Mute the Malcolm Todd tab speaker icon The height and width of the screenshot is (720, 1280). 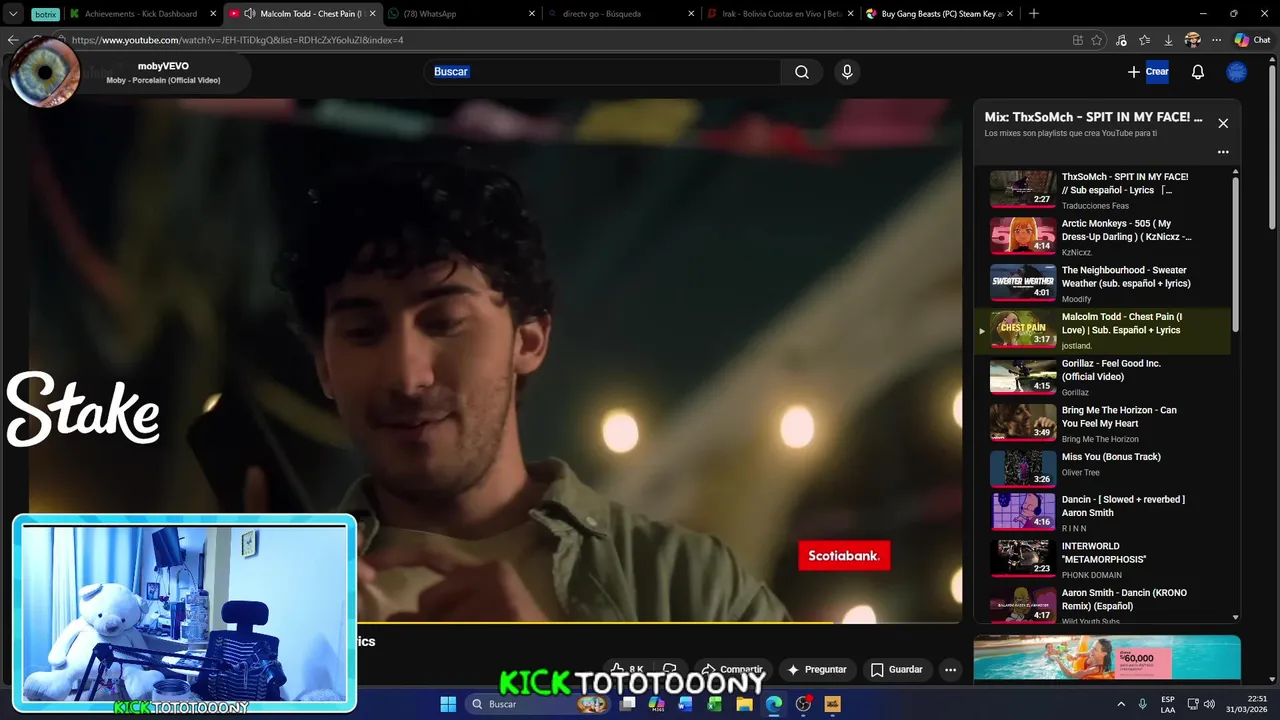point(249,14)
